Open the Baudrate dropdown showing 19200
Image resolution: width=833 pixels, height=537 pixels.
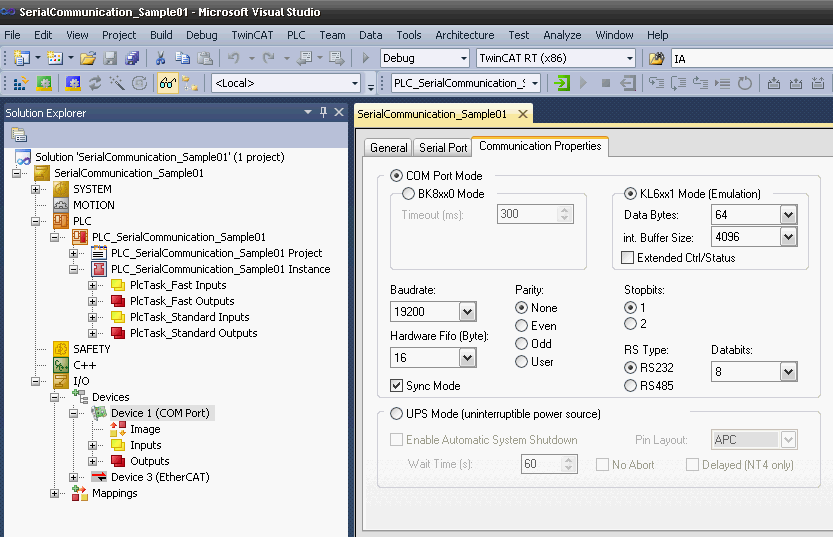pos(468,312)
